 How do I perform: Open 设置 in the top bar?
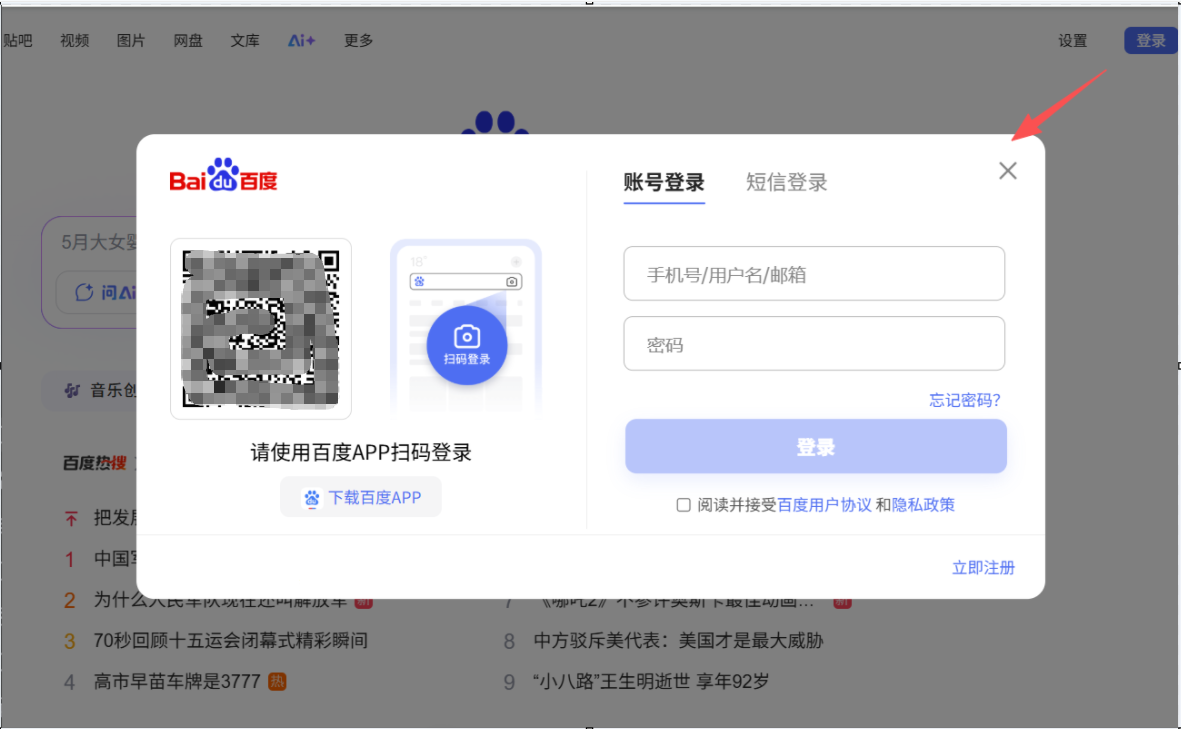point(1073,41)
